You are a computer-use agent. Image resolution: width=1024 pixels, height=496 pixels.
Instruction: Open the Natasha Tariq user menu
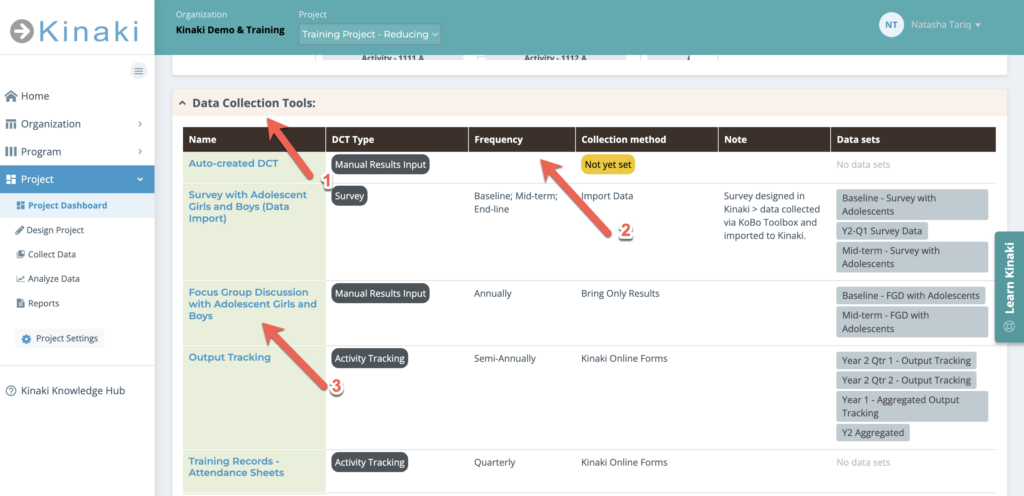946,25
